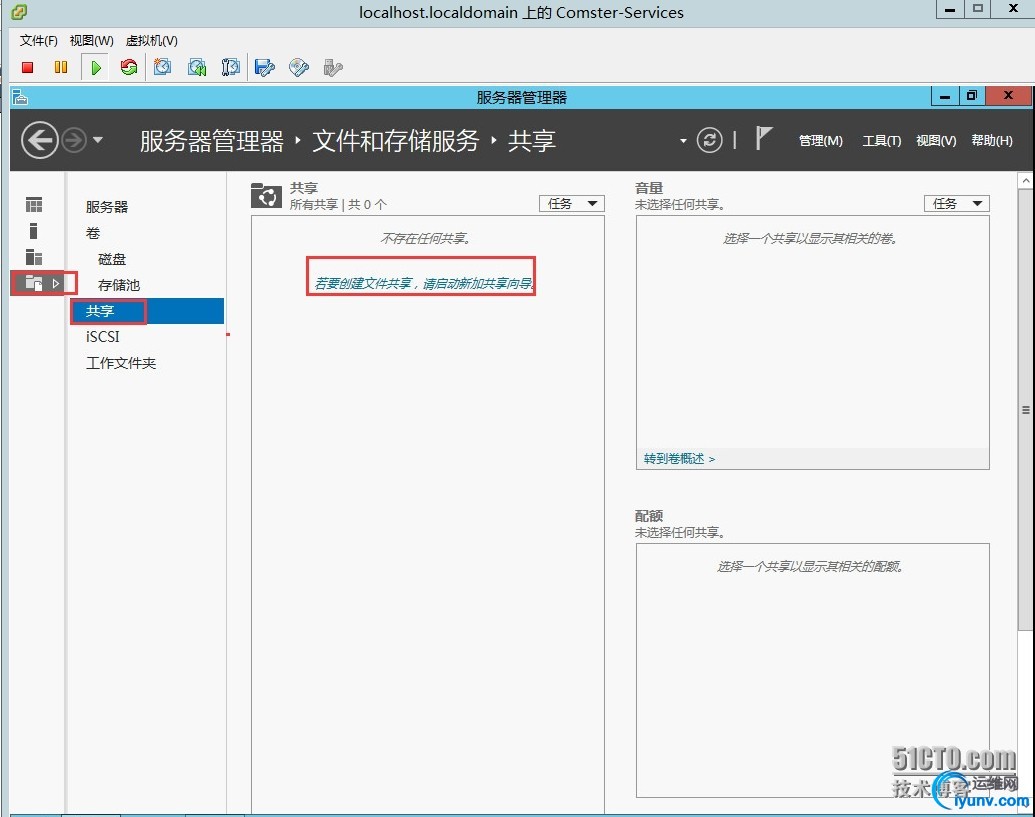Select 卷 in the navigation list
This screenshot has width=1035, height=817.
[93, 233]
